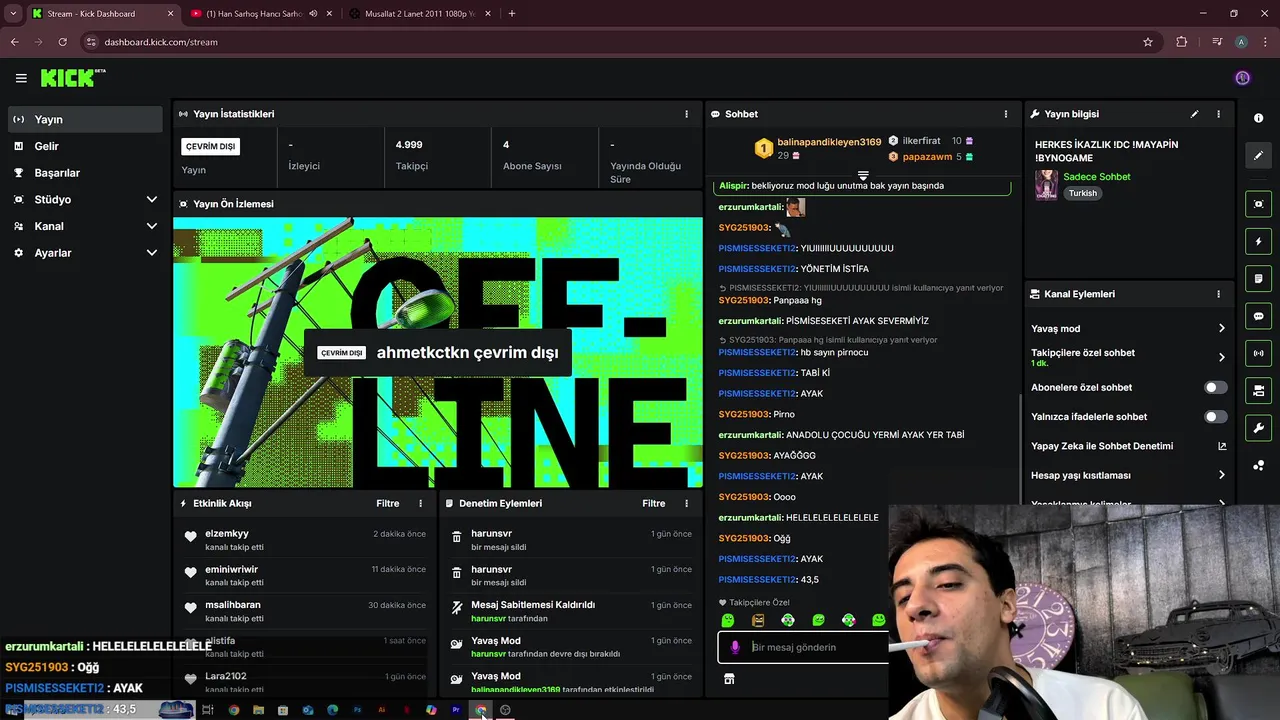Open Kanal Eylemleri three-dot options
The image size is (1280, 720).
click(x=1218, y=294)
